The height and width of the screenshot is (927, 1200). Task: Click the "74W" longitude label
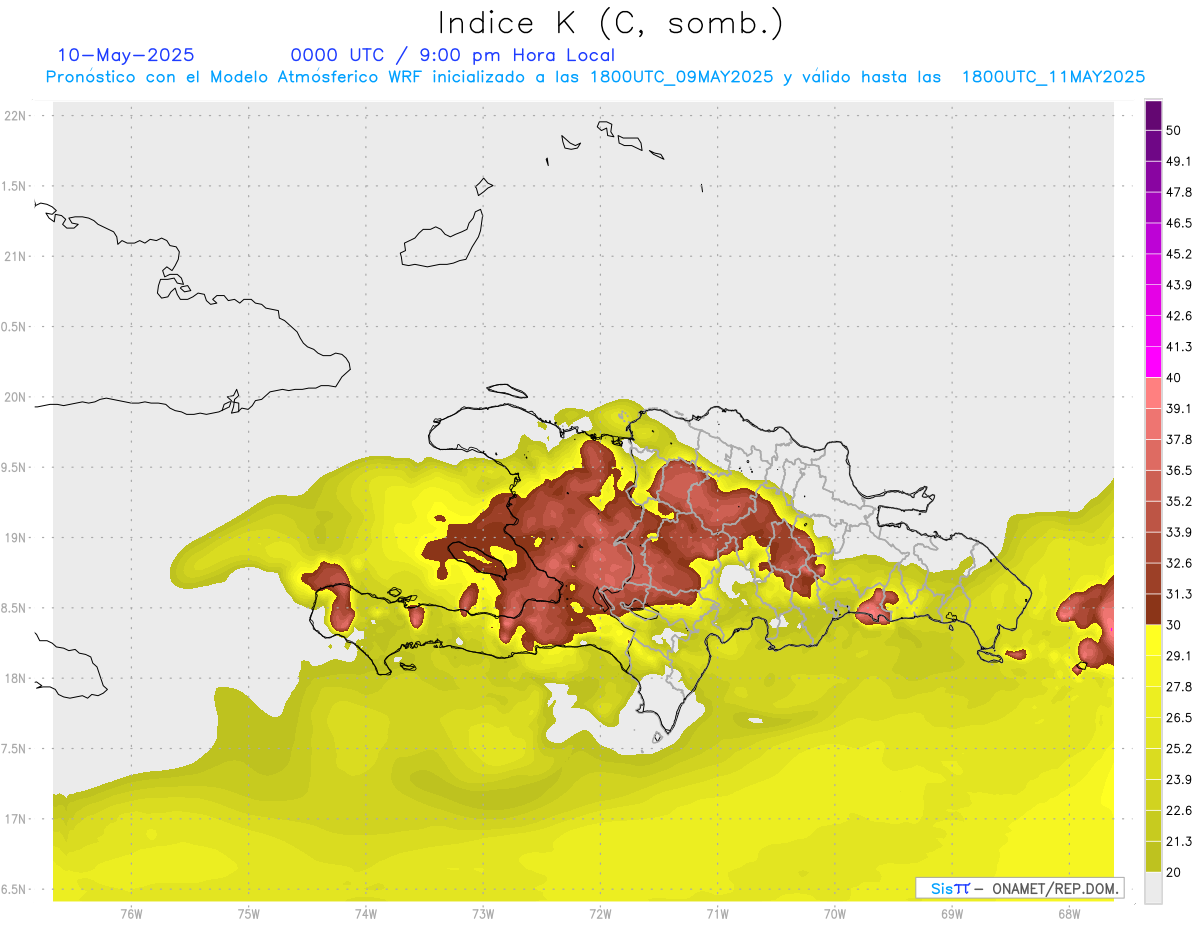click(365, 914)
